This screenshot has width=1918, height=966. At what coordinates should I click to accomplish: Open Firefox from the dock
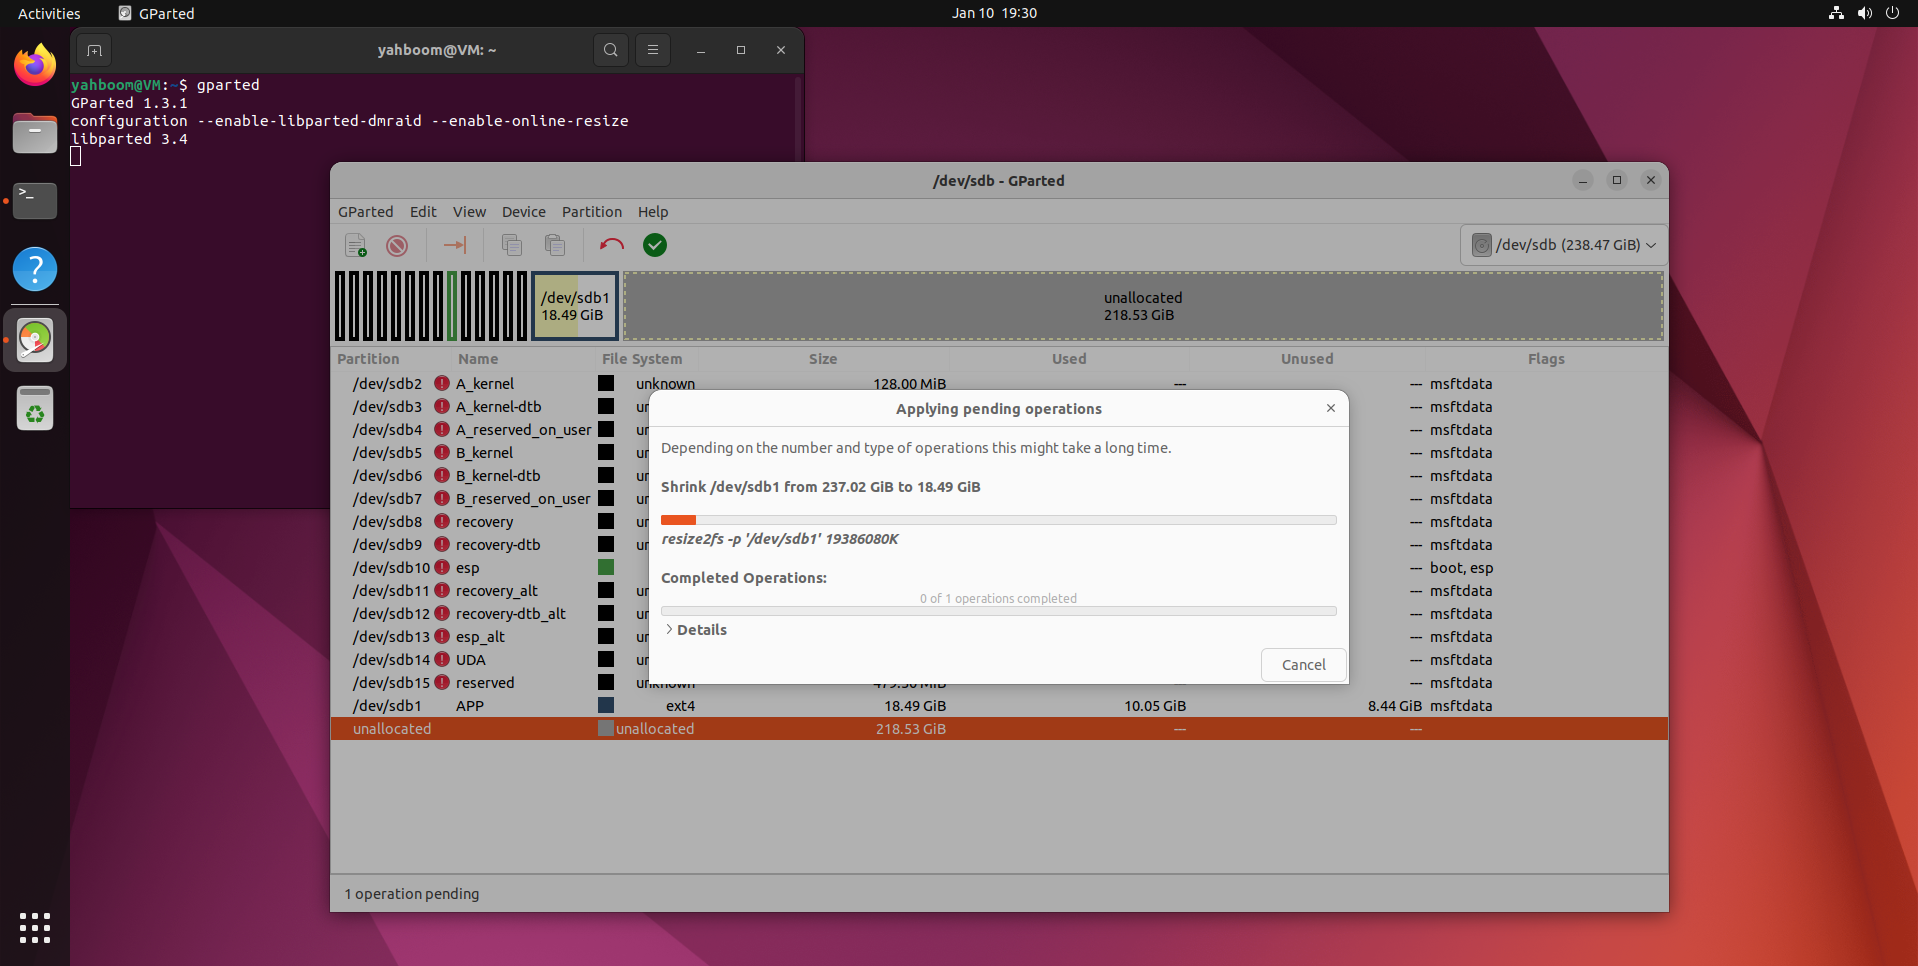(x=35, y=66)
